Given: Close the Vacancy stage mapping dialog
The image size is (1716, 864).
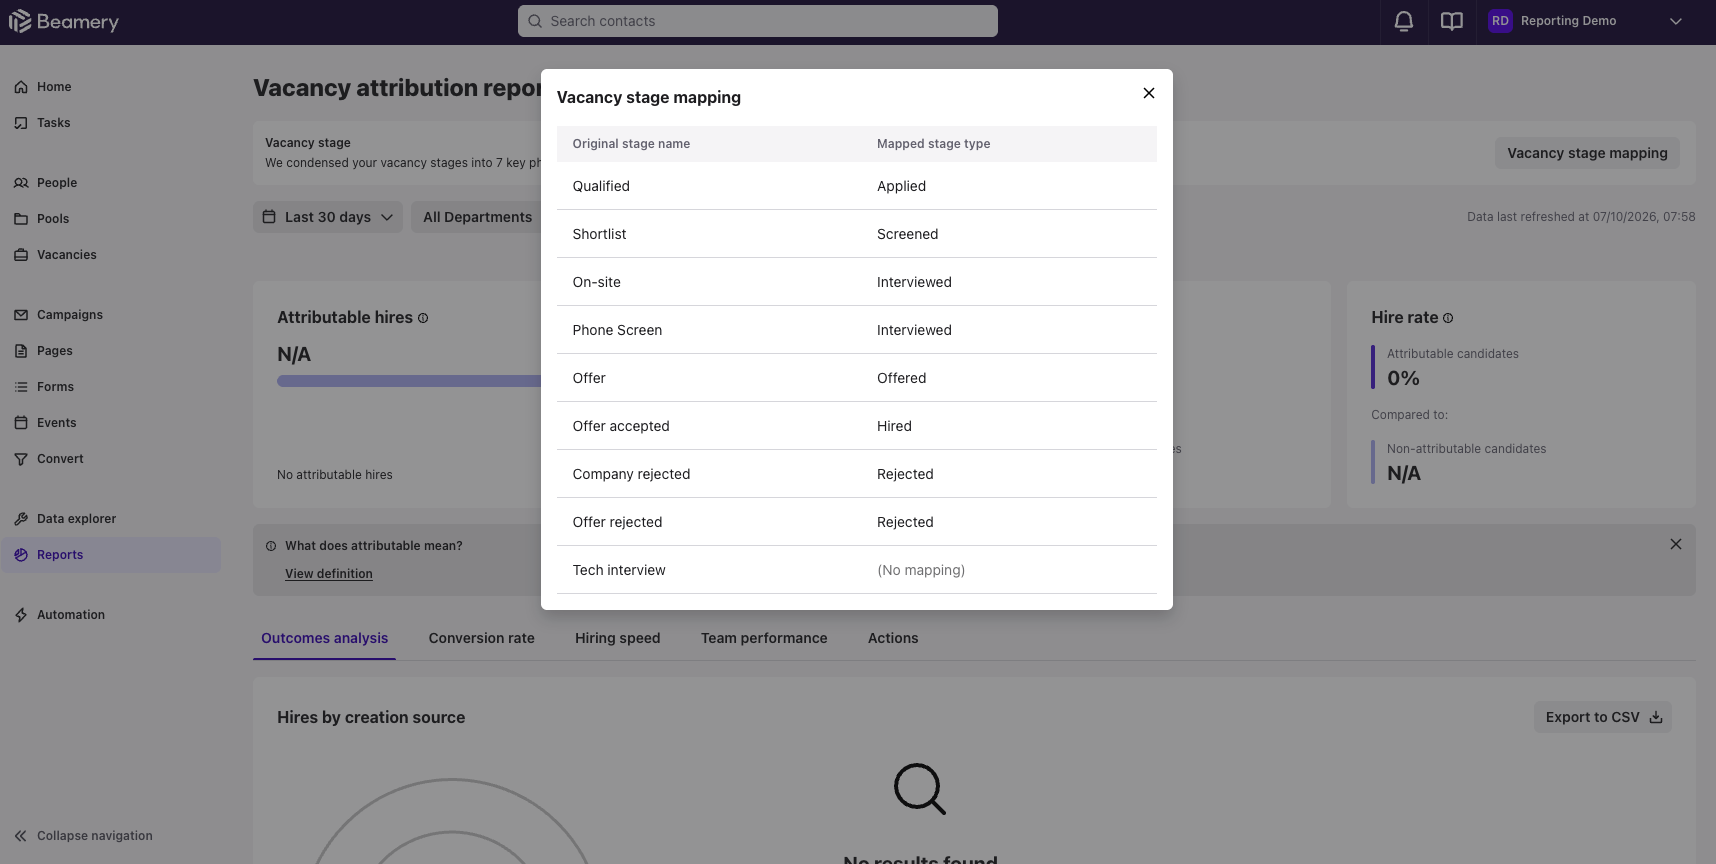Looking at the screenshot, I should click(1149, 93).
